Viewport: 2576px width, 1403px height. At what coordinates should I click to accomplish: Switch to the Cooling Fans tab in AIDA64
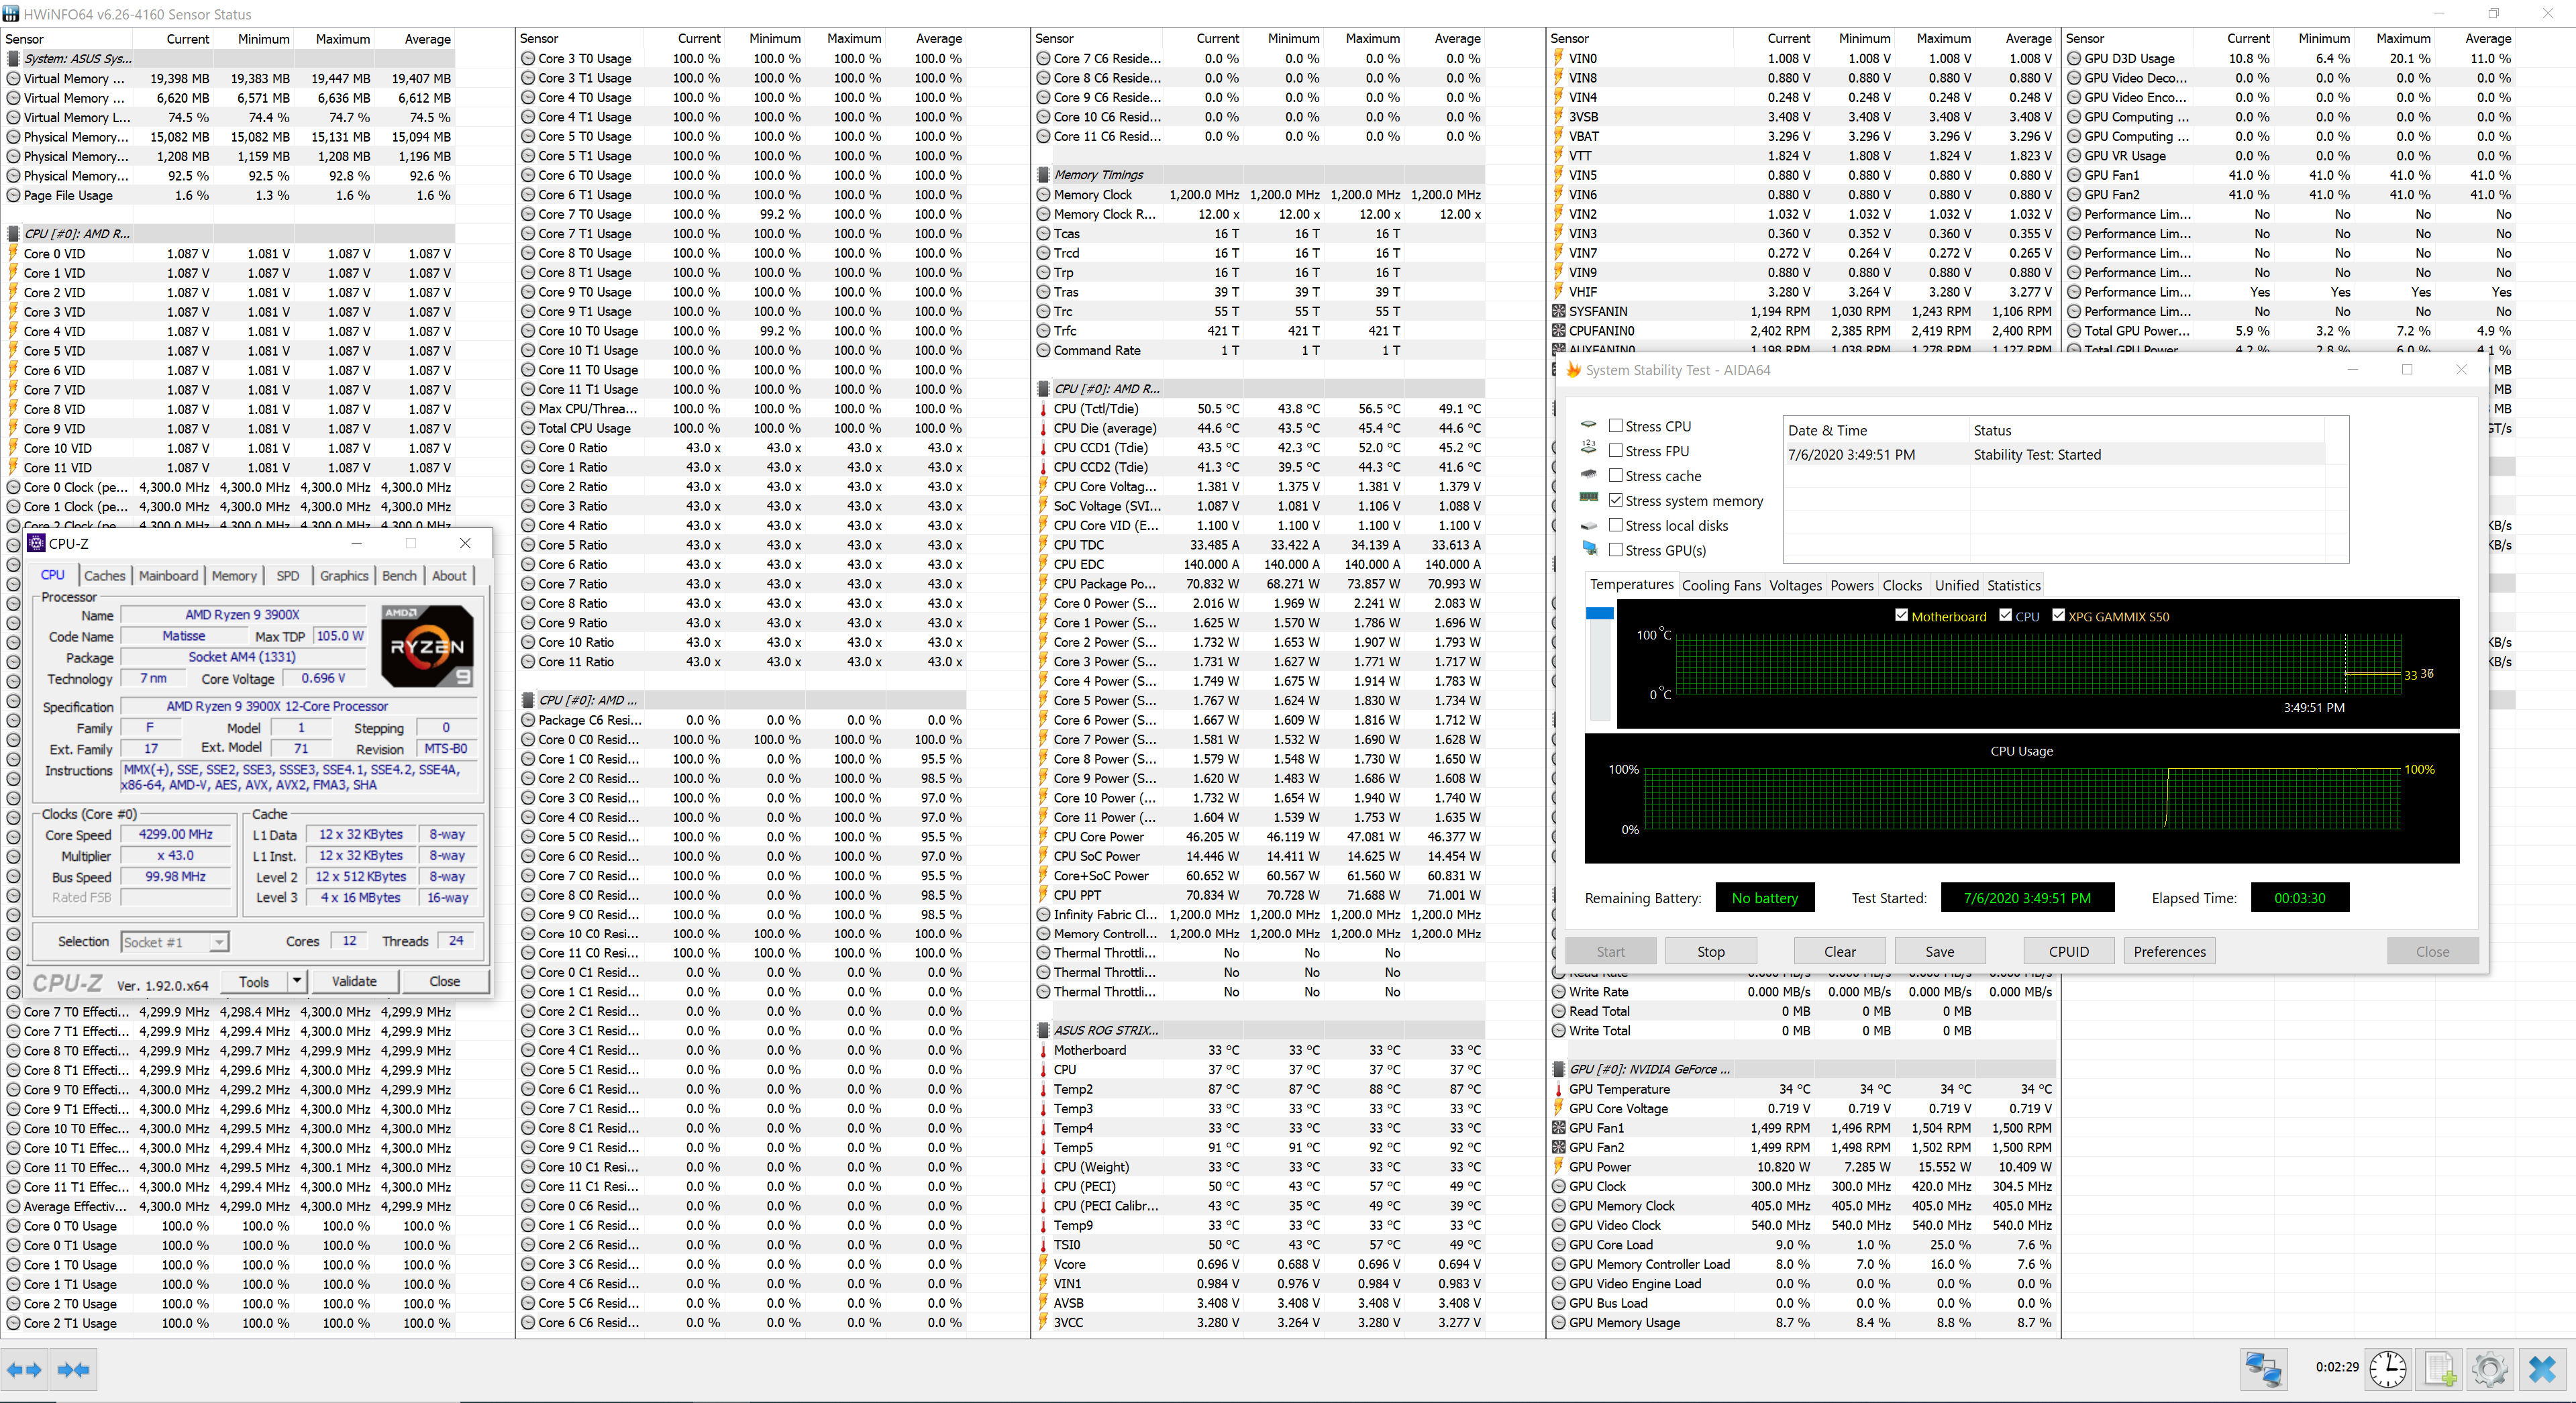tap(1721, 586)
